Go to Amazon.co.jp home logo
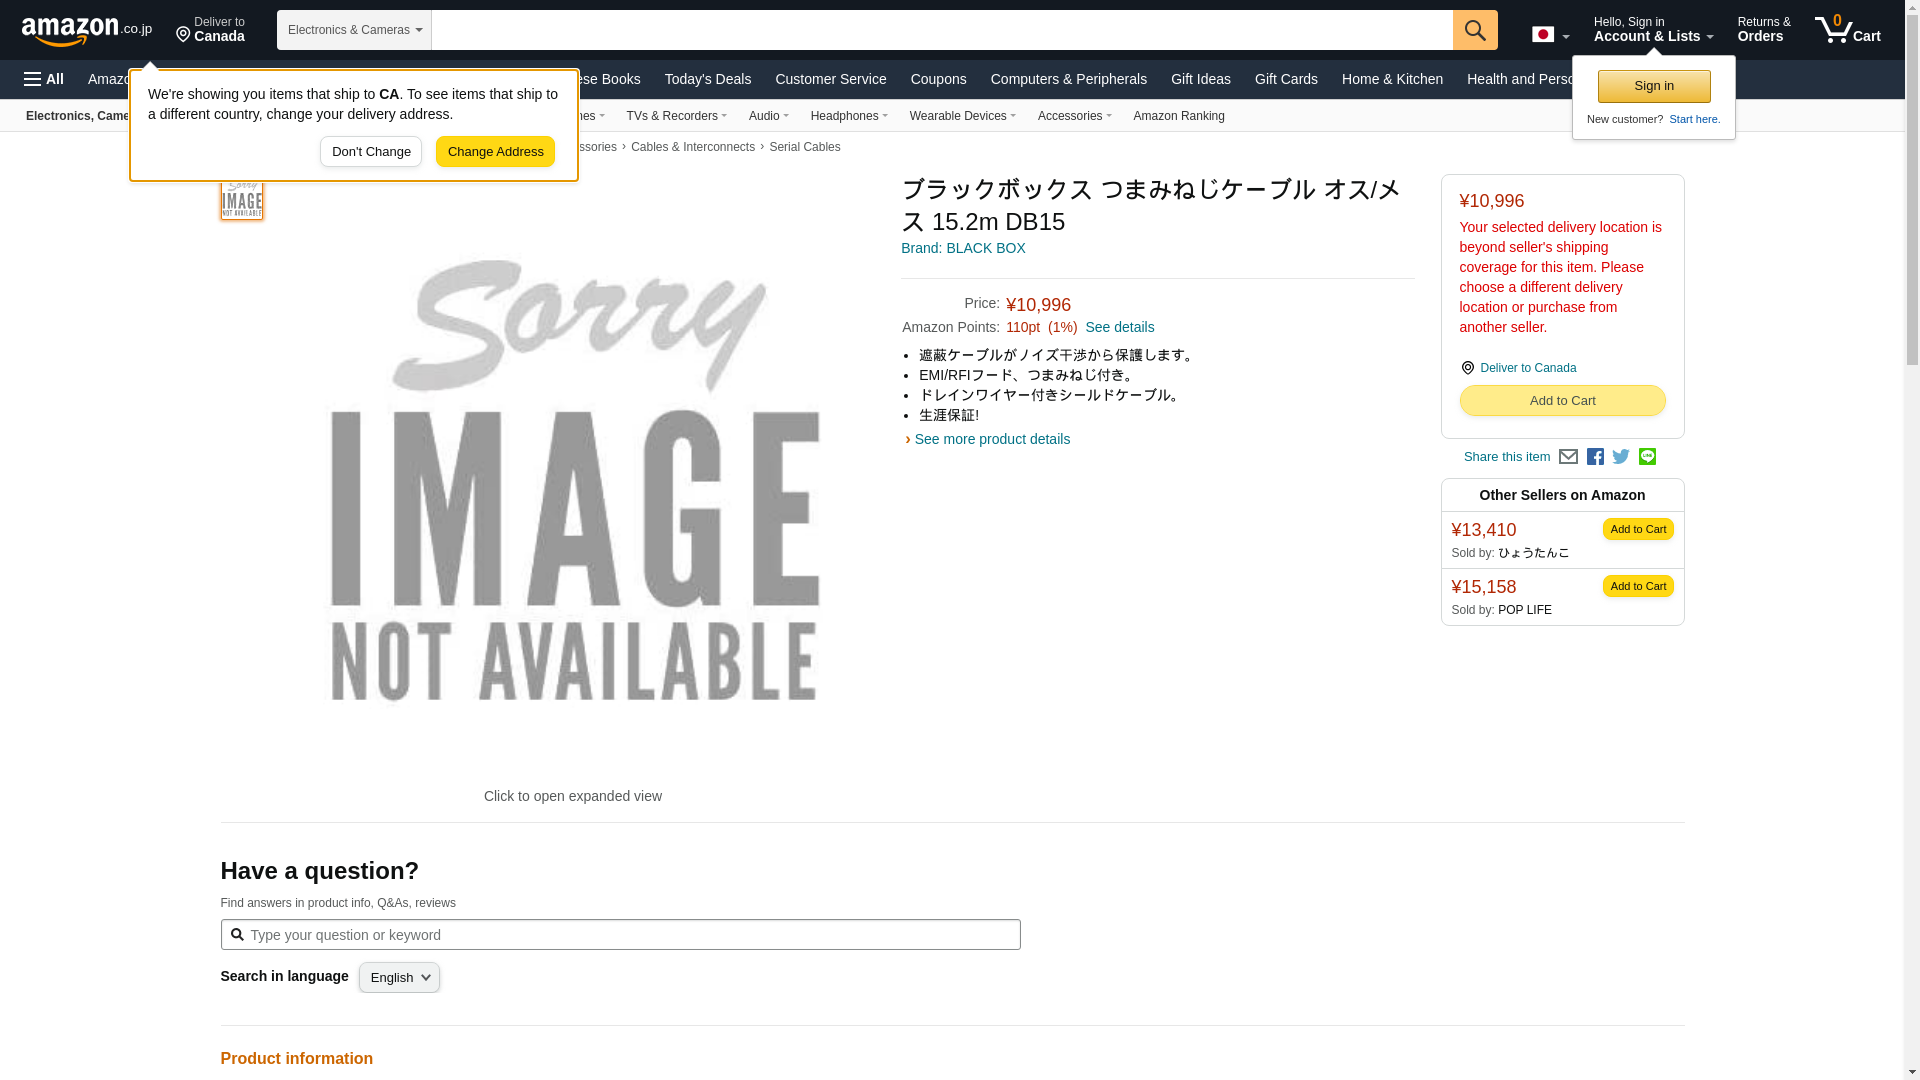This screenshot has height=1080, width=1920. point(87,31)
